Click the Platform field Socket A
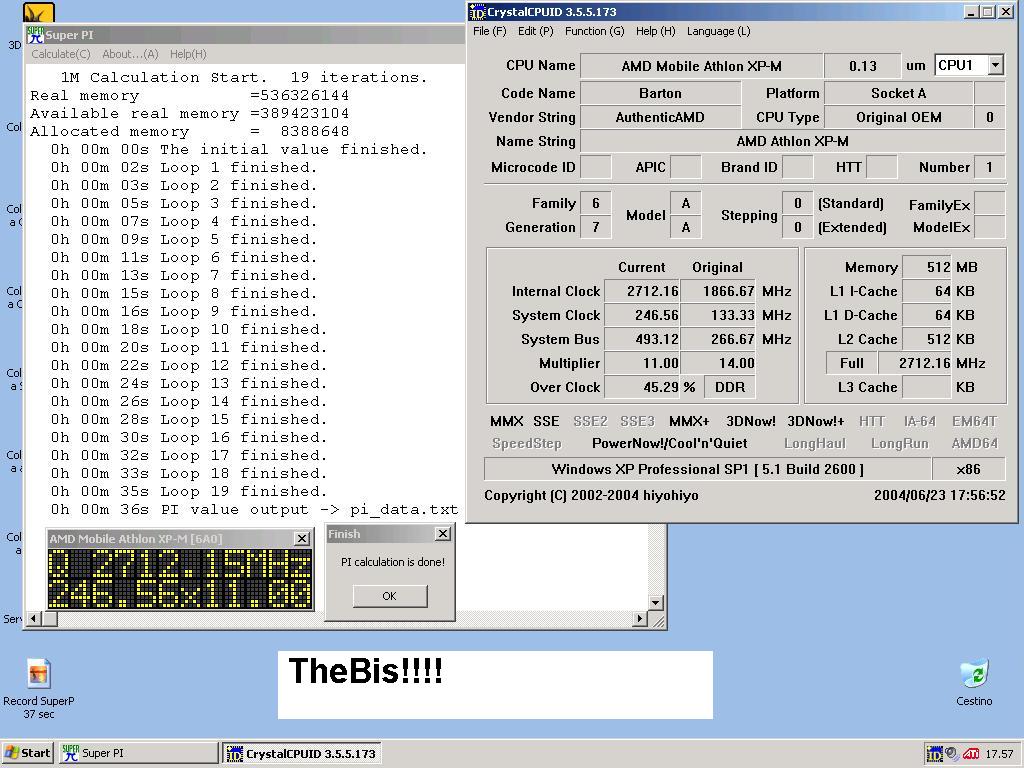This screenshot has height=768, width=1024. point(899,93)
